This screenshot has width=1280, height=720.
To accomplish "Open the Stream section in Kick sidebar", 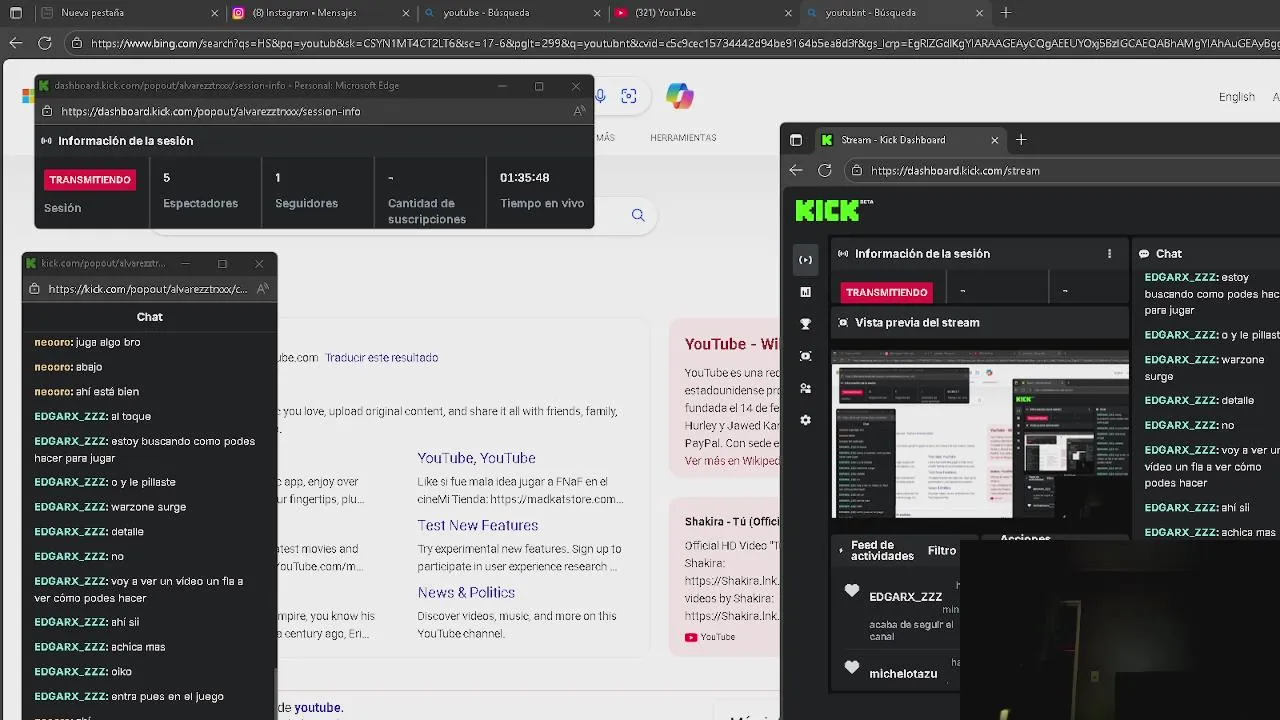I will [x=806, y=260].
